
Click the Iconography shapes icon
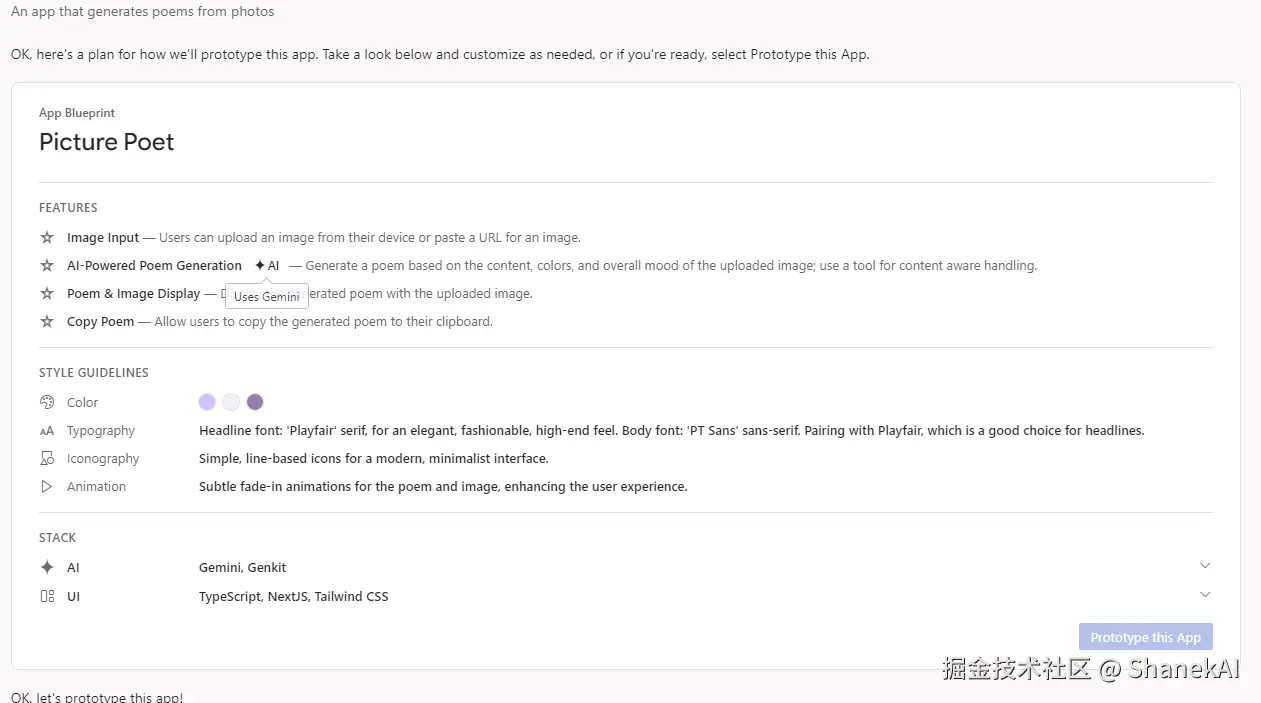[47, 459]
